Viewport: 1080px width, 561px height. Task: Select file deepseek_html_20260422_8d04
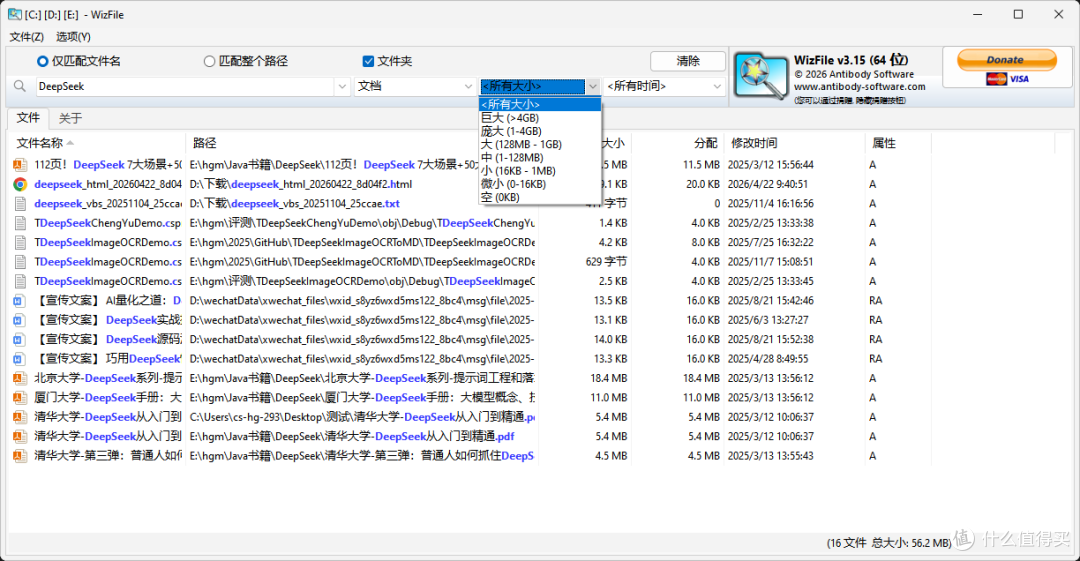(x=108, y=184)
